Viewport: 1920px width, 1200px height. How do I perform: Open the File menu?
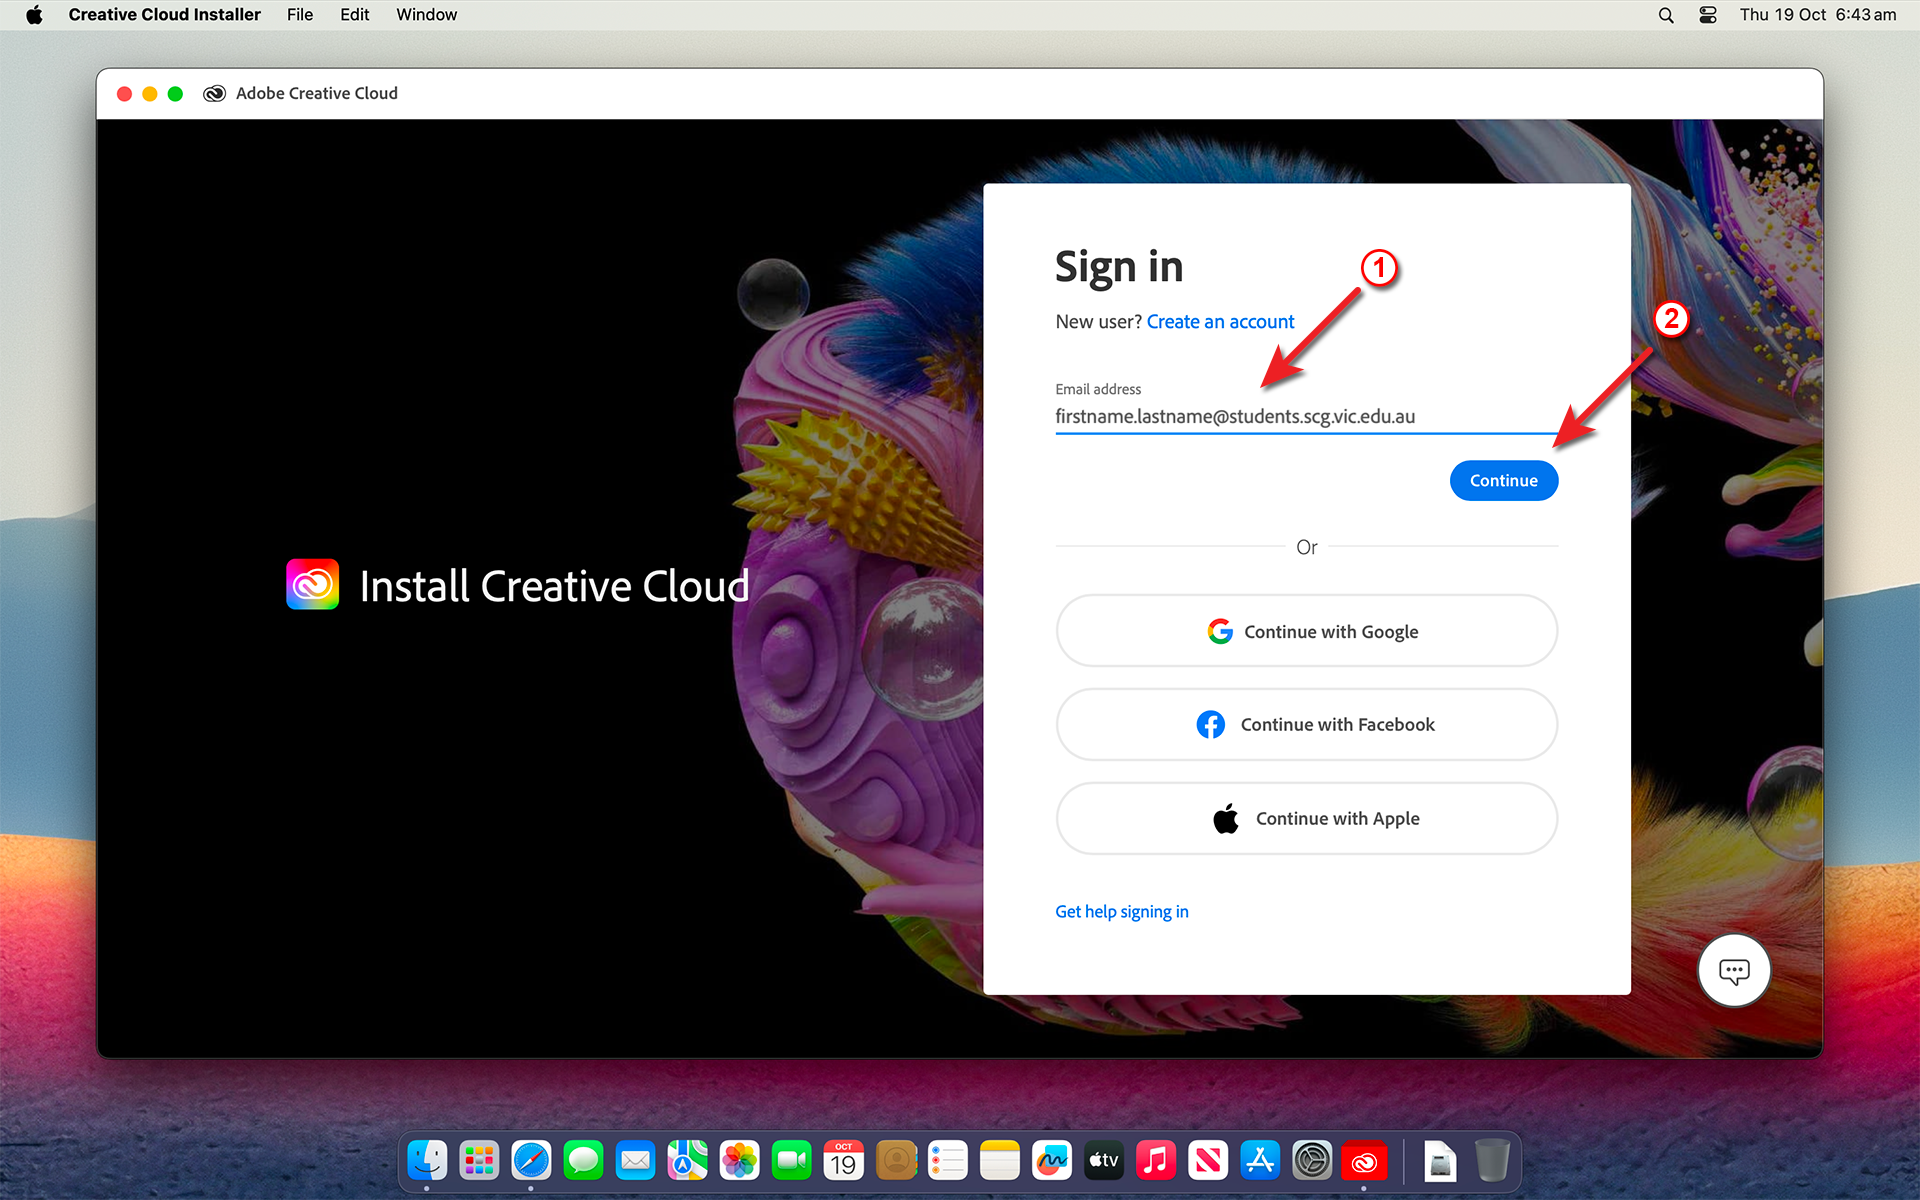pos(300,15)
